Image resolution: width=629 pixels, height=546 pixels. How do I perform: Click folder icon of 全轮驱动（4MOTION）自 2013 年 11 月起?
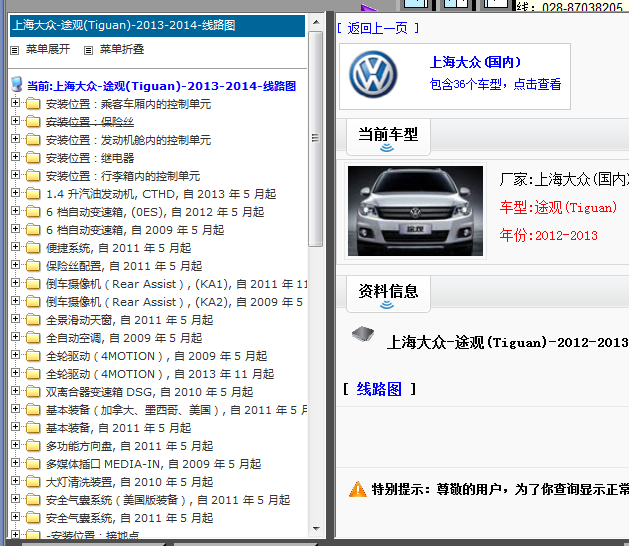tap(33, 374)
